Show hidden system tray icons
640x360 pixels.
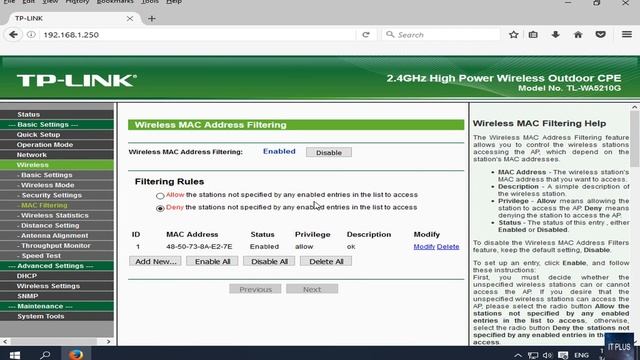(518, 356)
